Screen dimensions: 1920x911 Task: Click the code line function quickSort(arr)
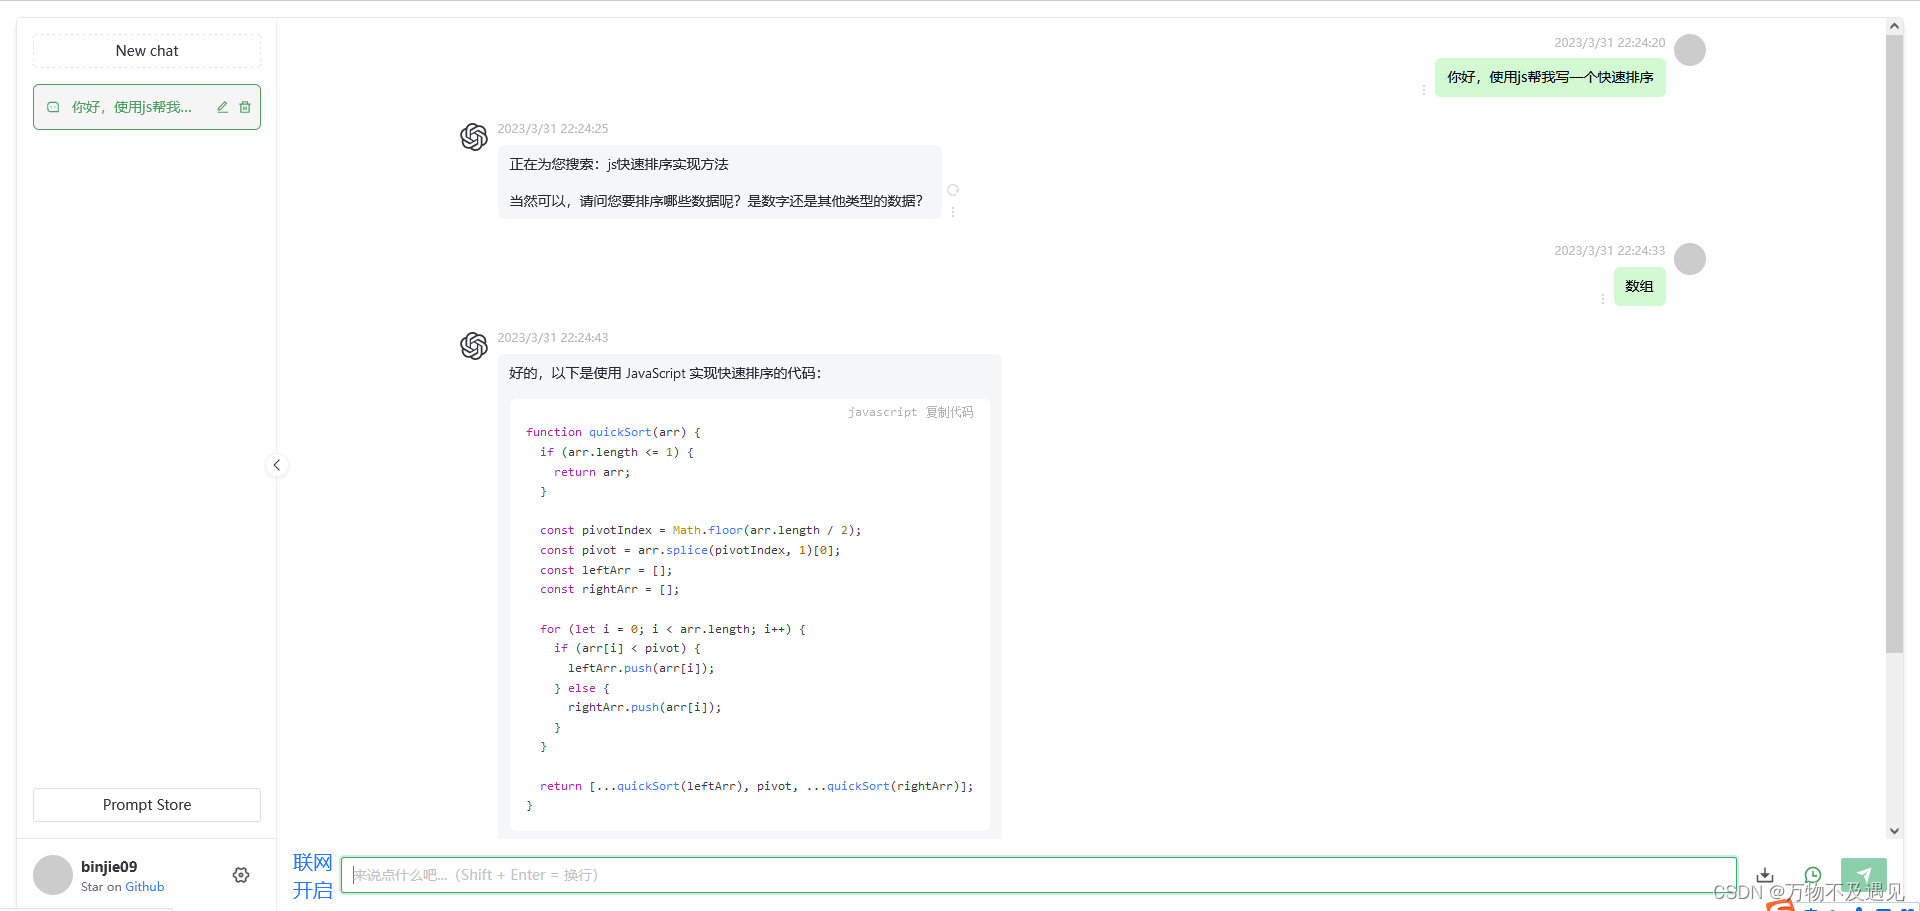click(x=613, y=432)
